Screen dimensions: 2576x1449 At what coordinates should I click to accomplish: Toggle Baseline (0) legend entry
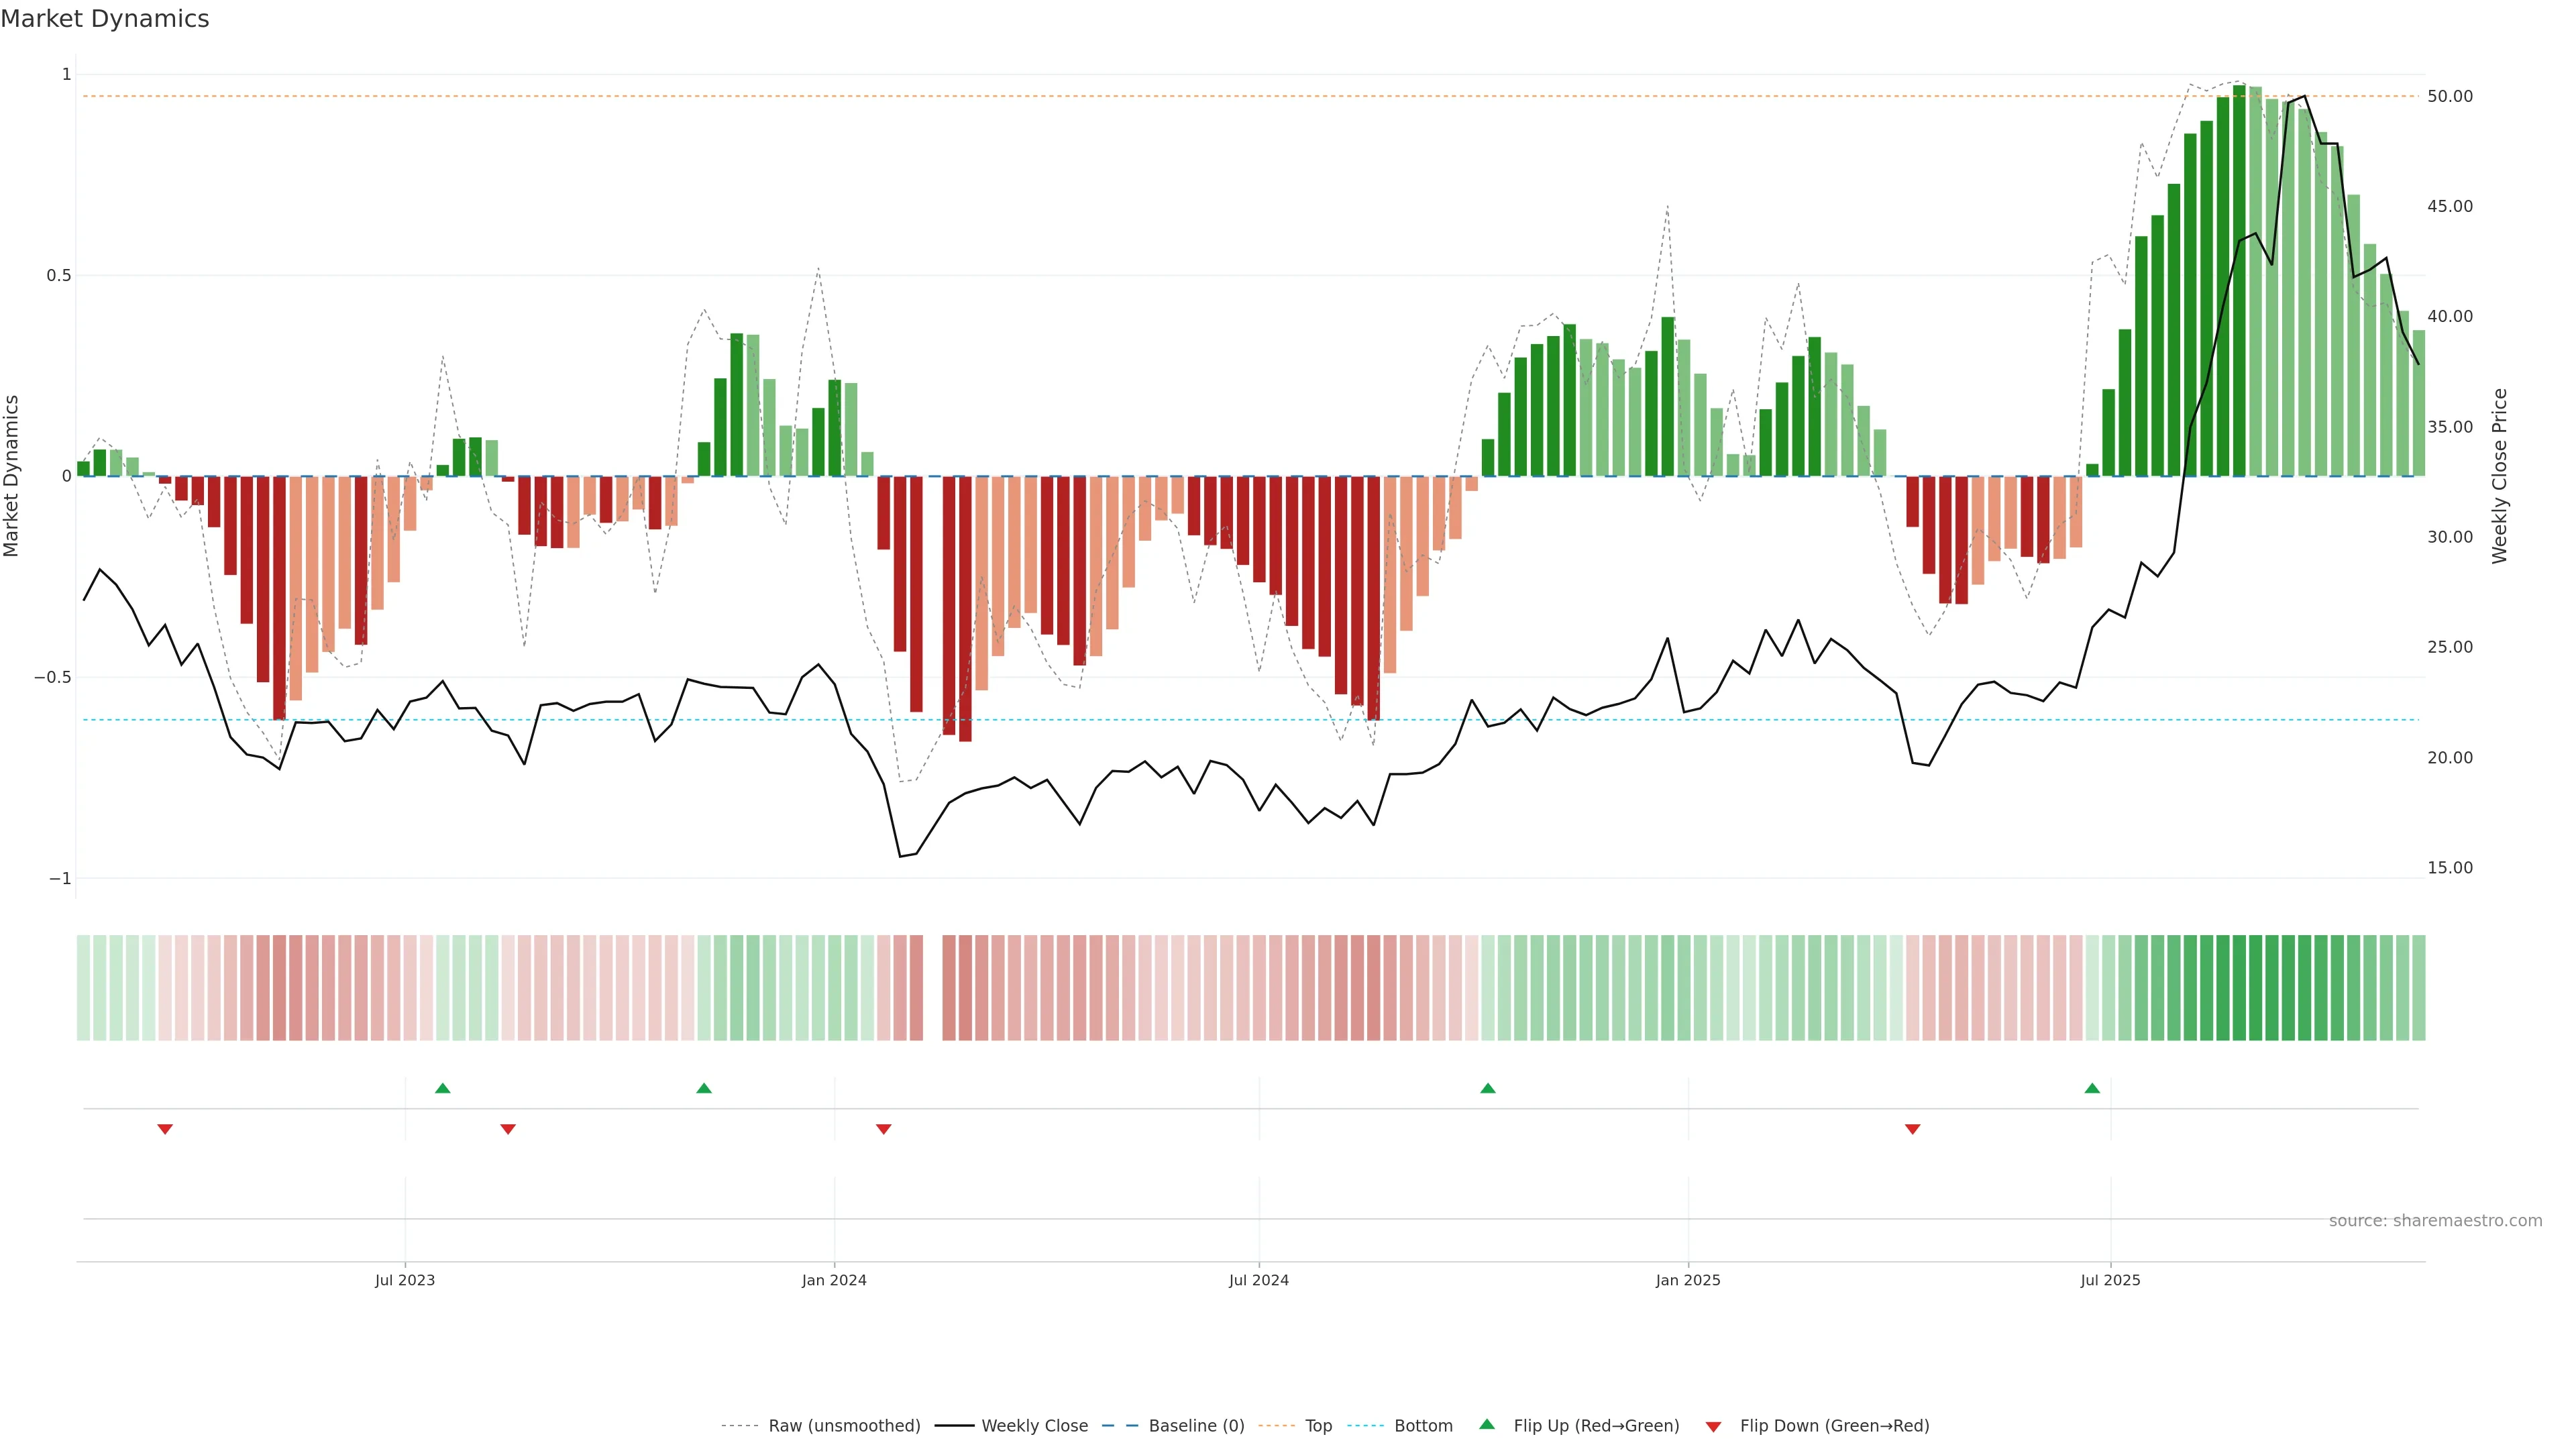(x=1196, y=1426)
